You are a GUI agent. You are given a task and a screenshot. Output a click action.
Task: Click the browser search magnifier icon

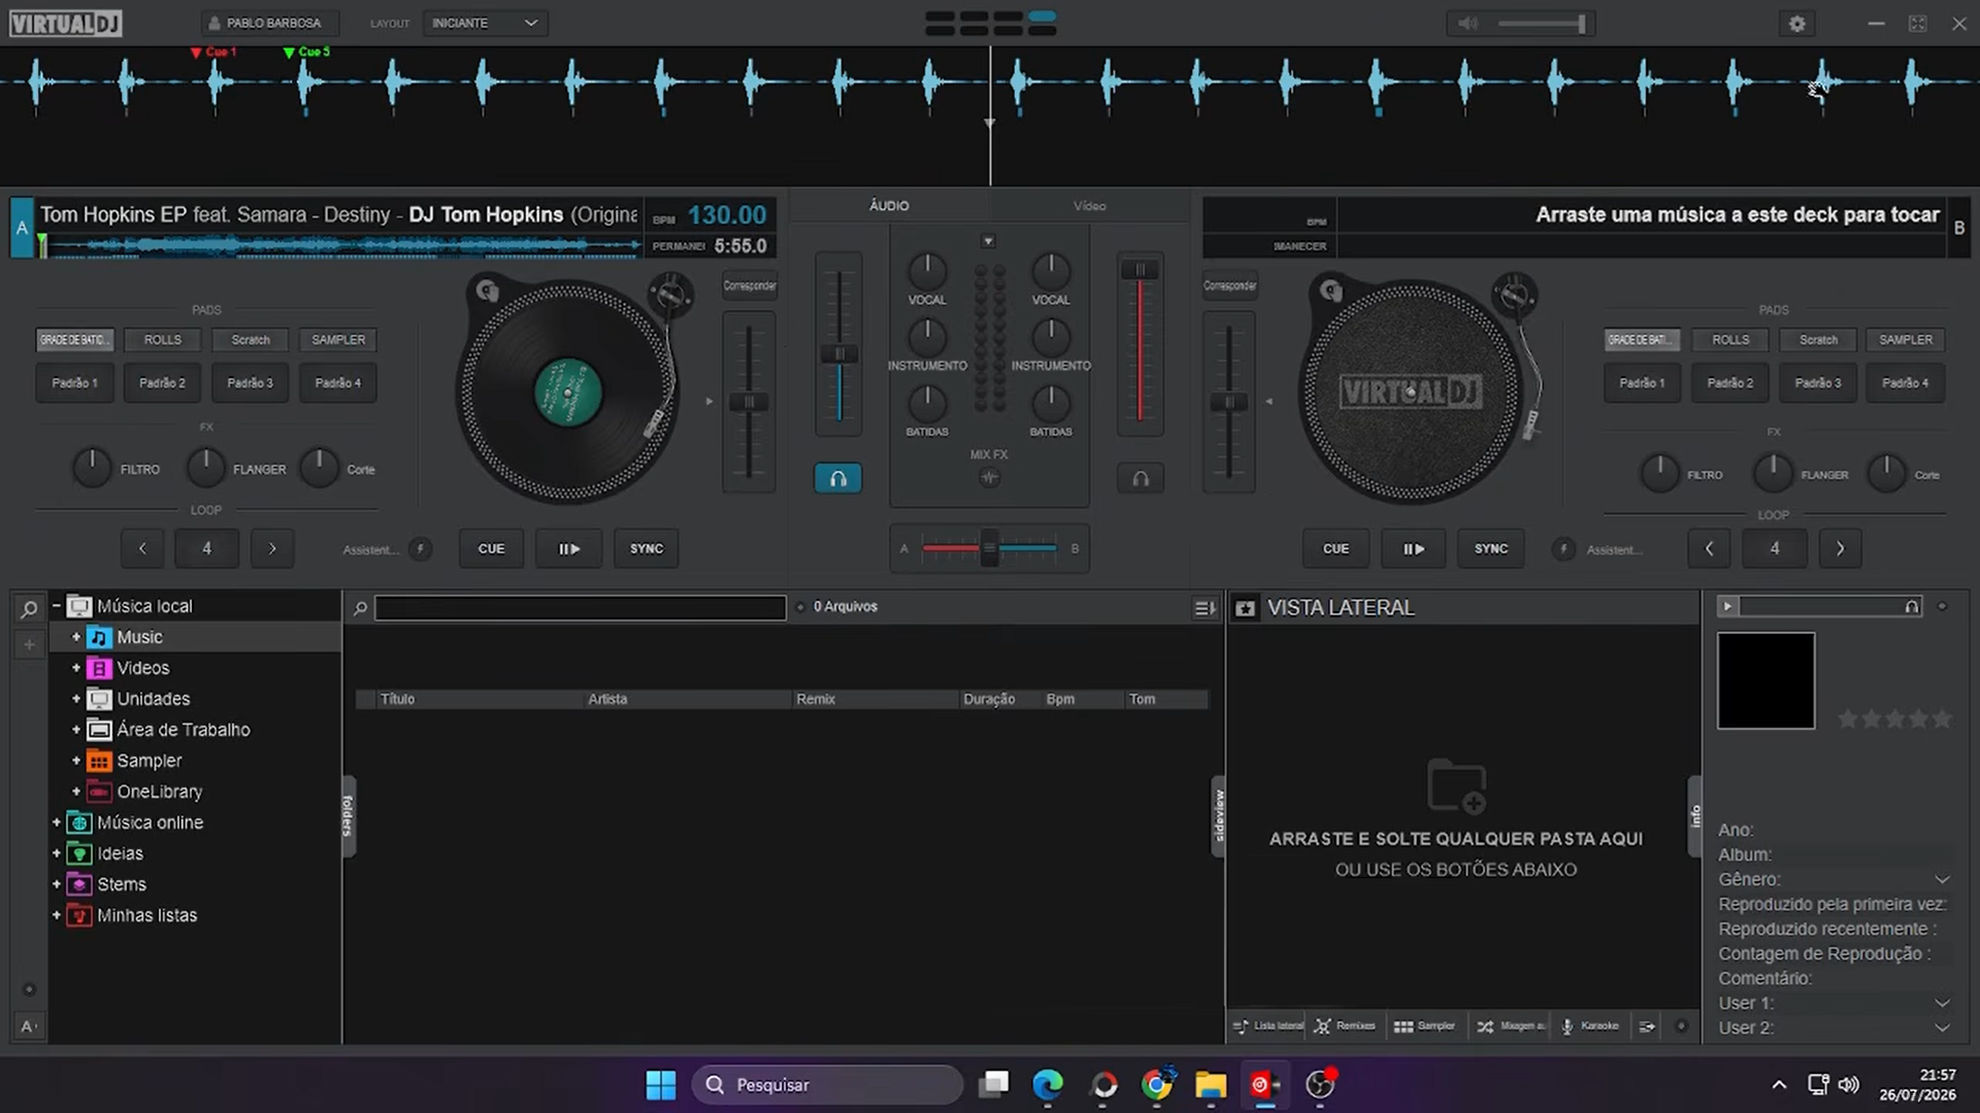[360, 607]
